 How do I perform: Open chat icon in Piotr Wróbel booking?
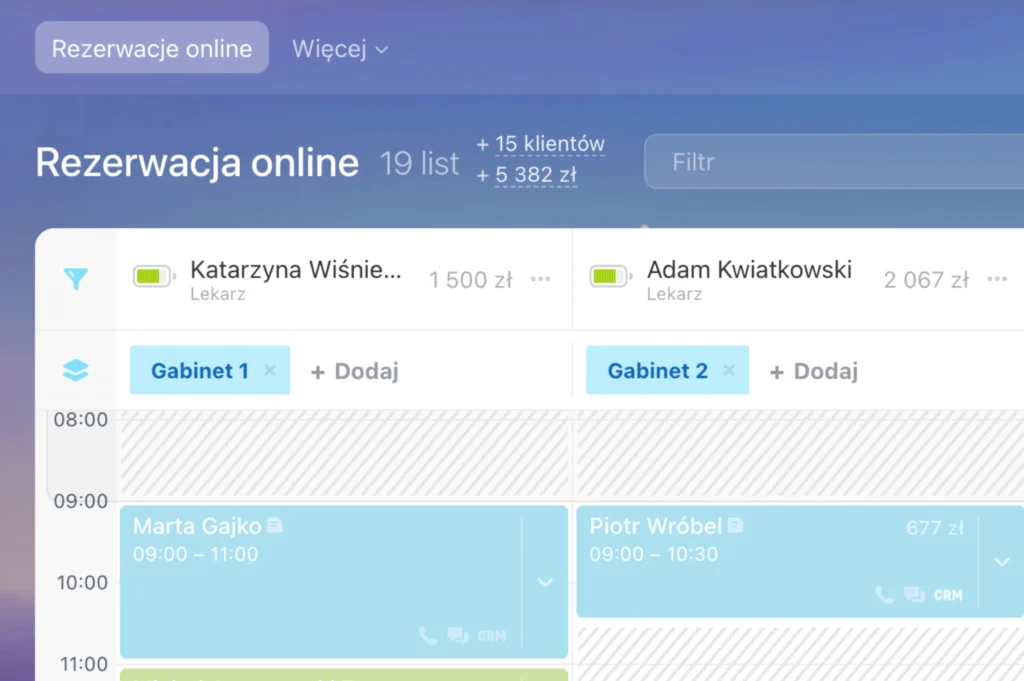pyautogui.click(x=914, y=594)
